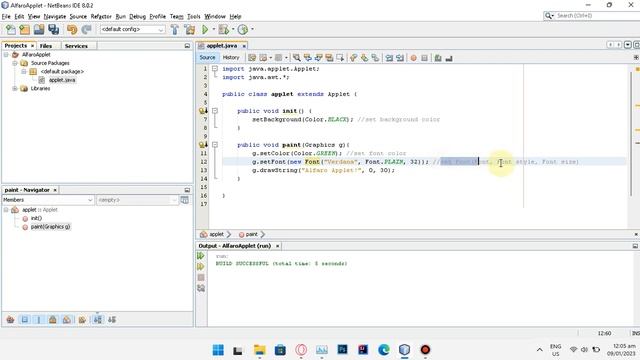Click the Redo toolbar icon
640x360 pixels.
[x=86, y=29]
